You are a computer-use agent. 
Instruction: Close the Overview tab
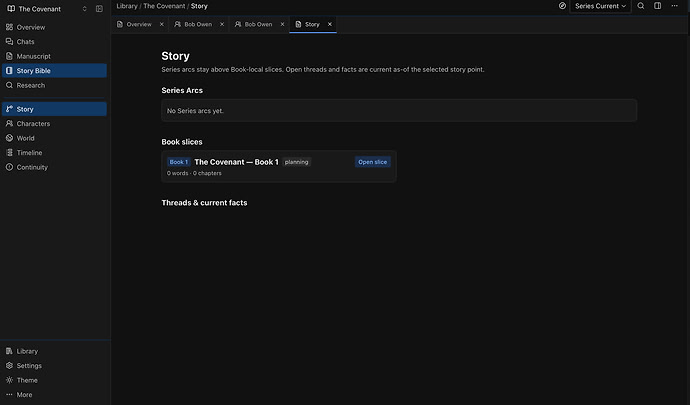161,25
